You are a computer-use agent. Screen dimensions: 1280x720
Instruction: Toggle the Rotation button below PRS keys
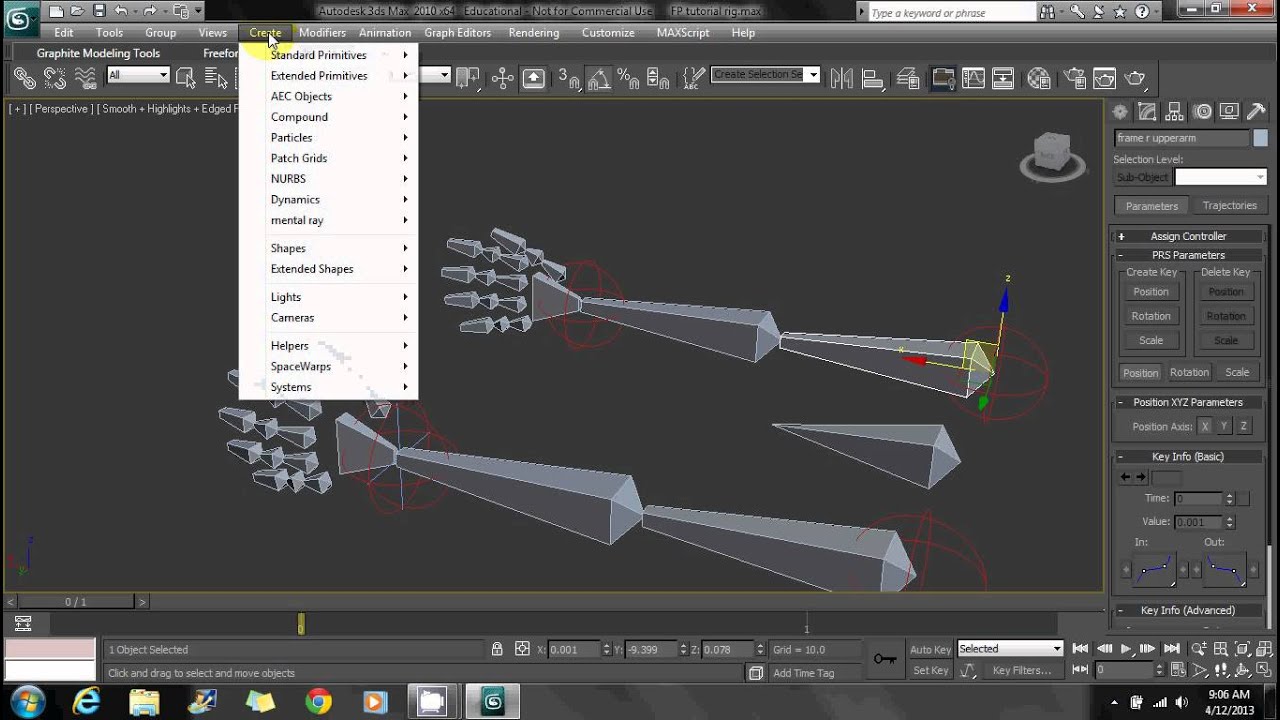pyautogui.click(x=1189, y=372)
